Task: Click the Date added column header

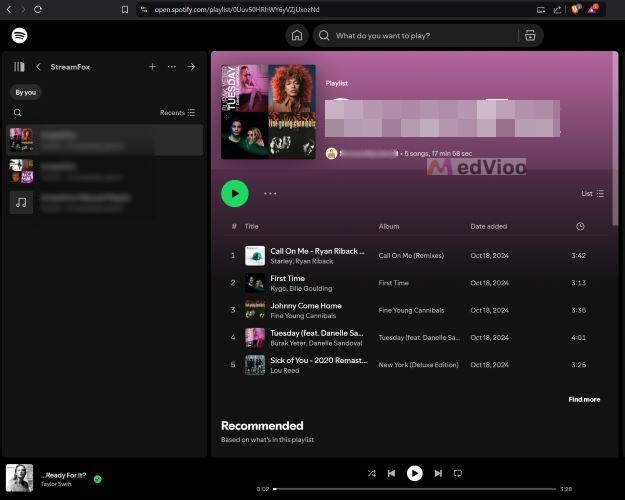Action: [x=489, y=226]
